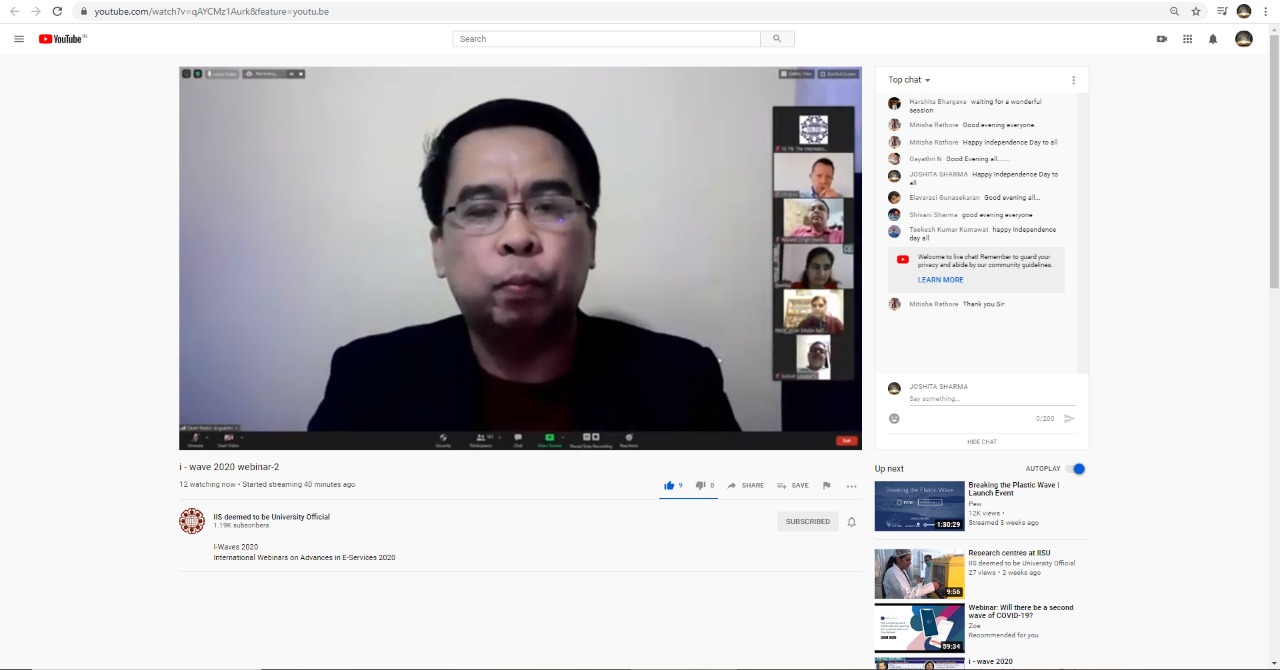Click the notification bell beside Subscribed
This screenshot has width=1280, height=670.
point(852,522)
